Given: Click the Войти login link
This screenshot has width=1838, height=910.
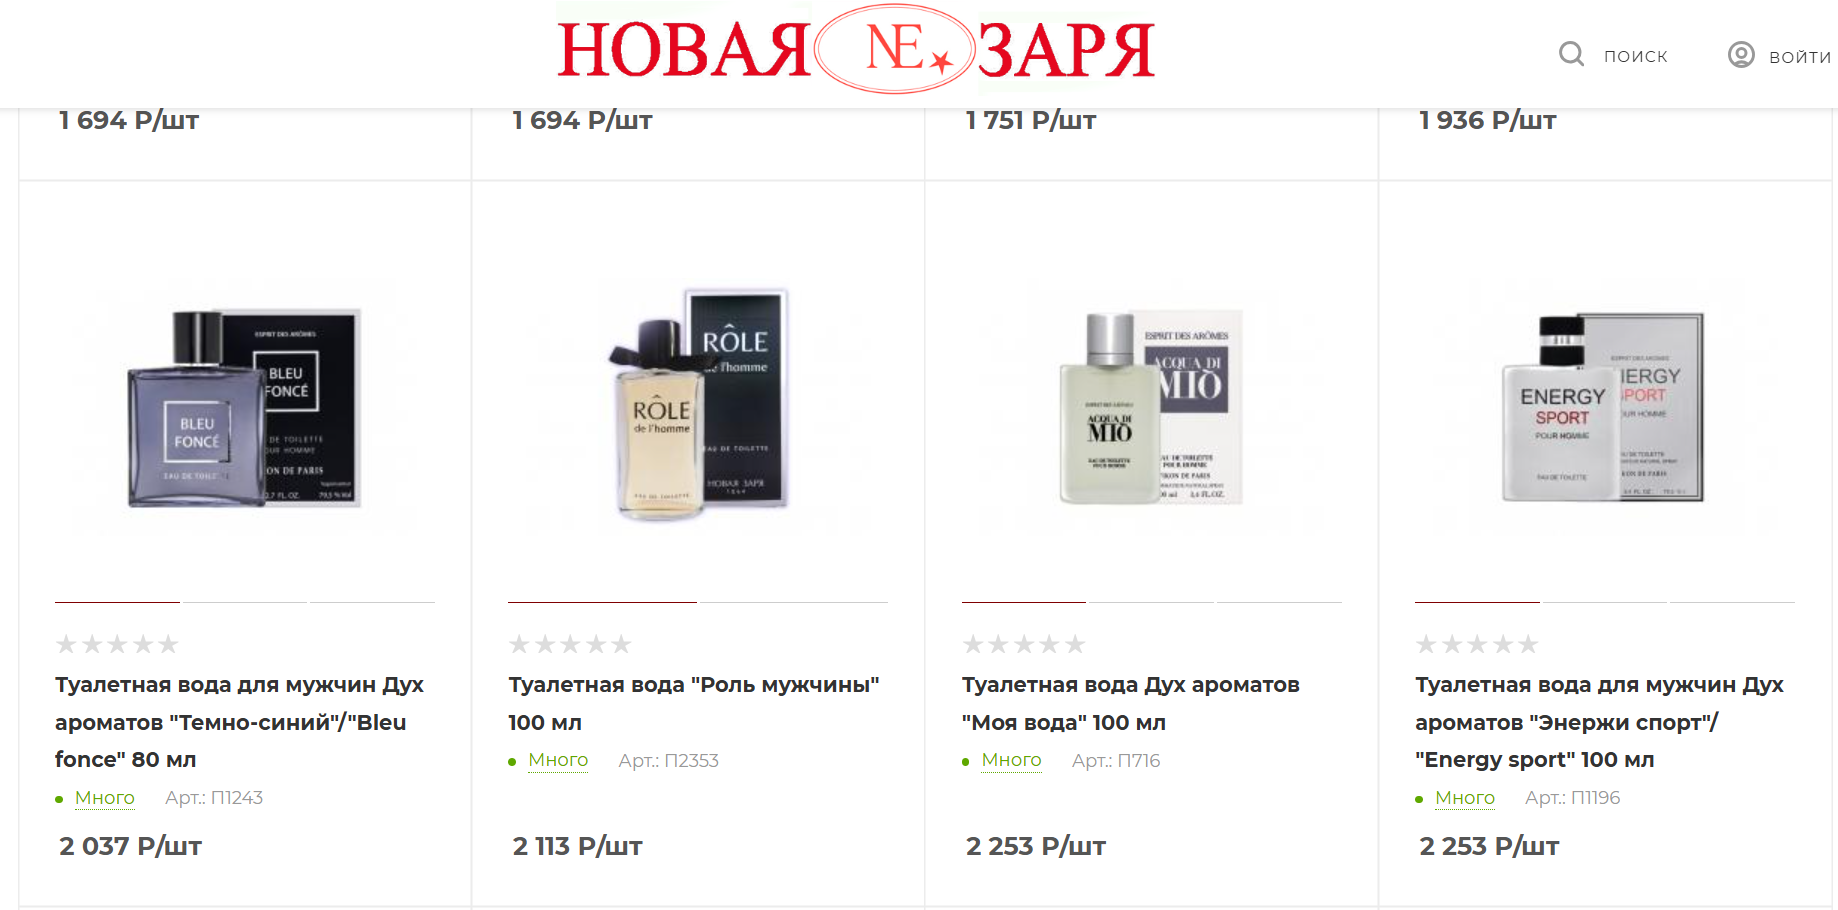Looking at the screenshot, I should pos(1800,57).
